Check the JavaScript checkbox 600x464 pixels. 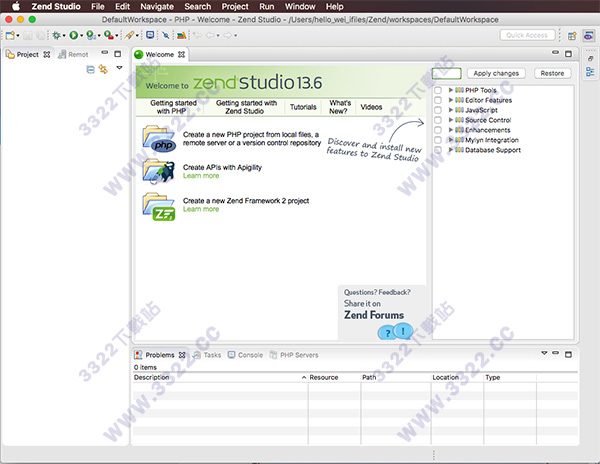point(438,110)
